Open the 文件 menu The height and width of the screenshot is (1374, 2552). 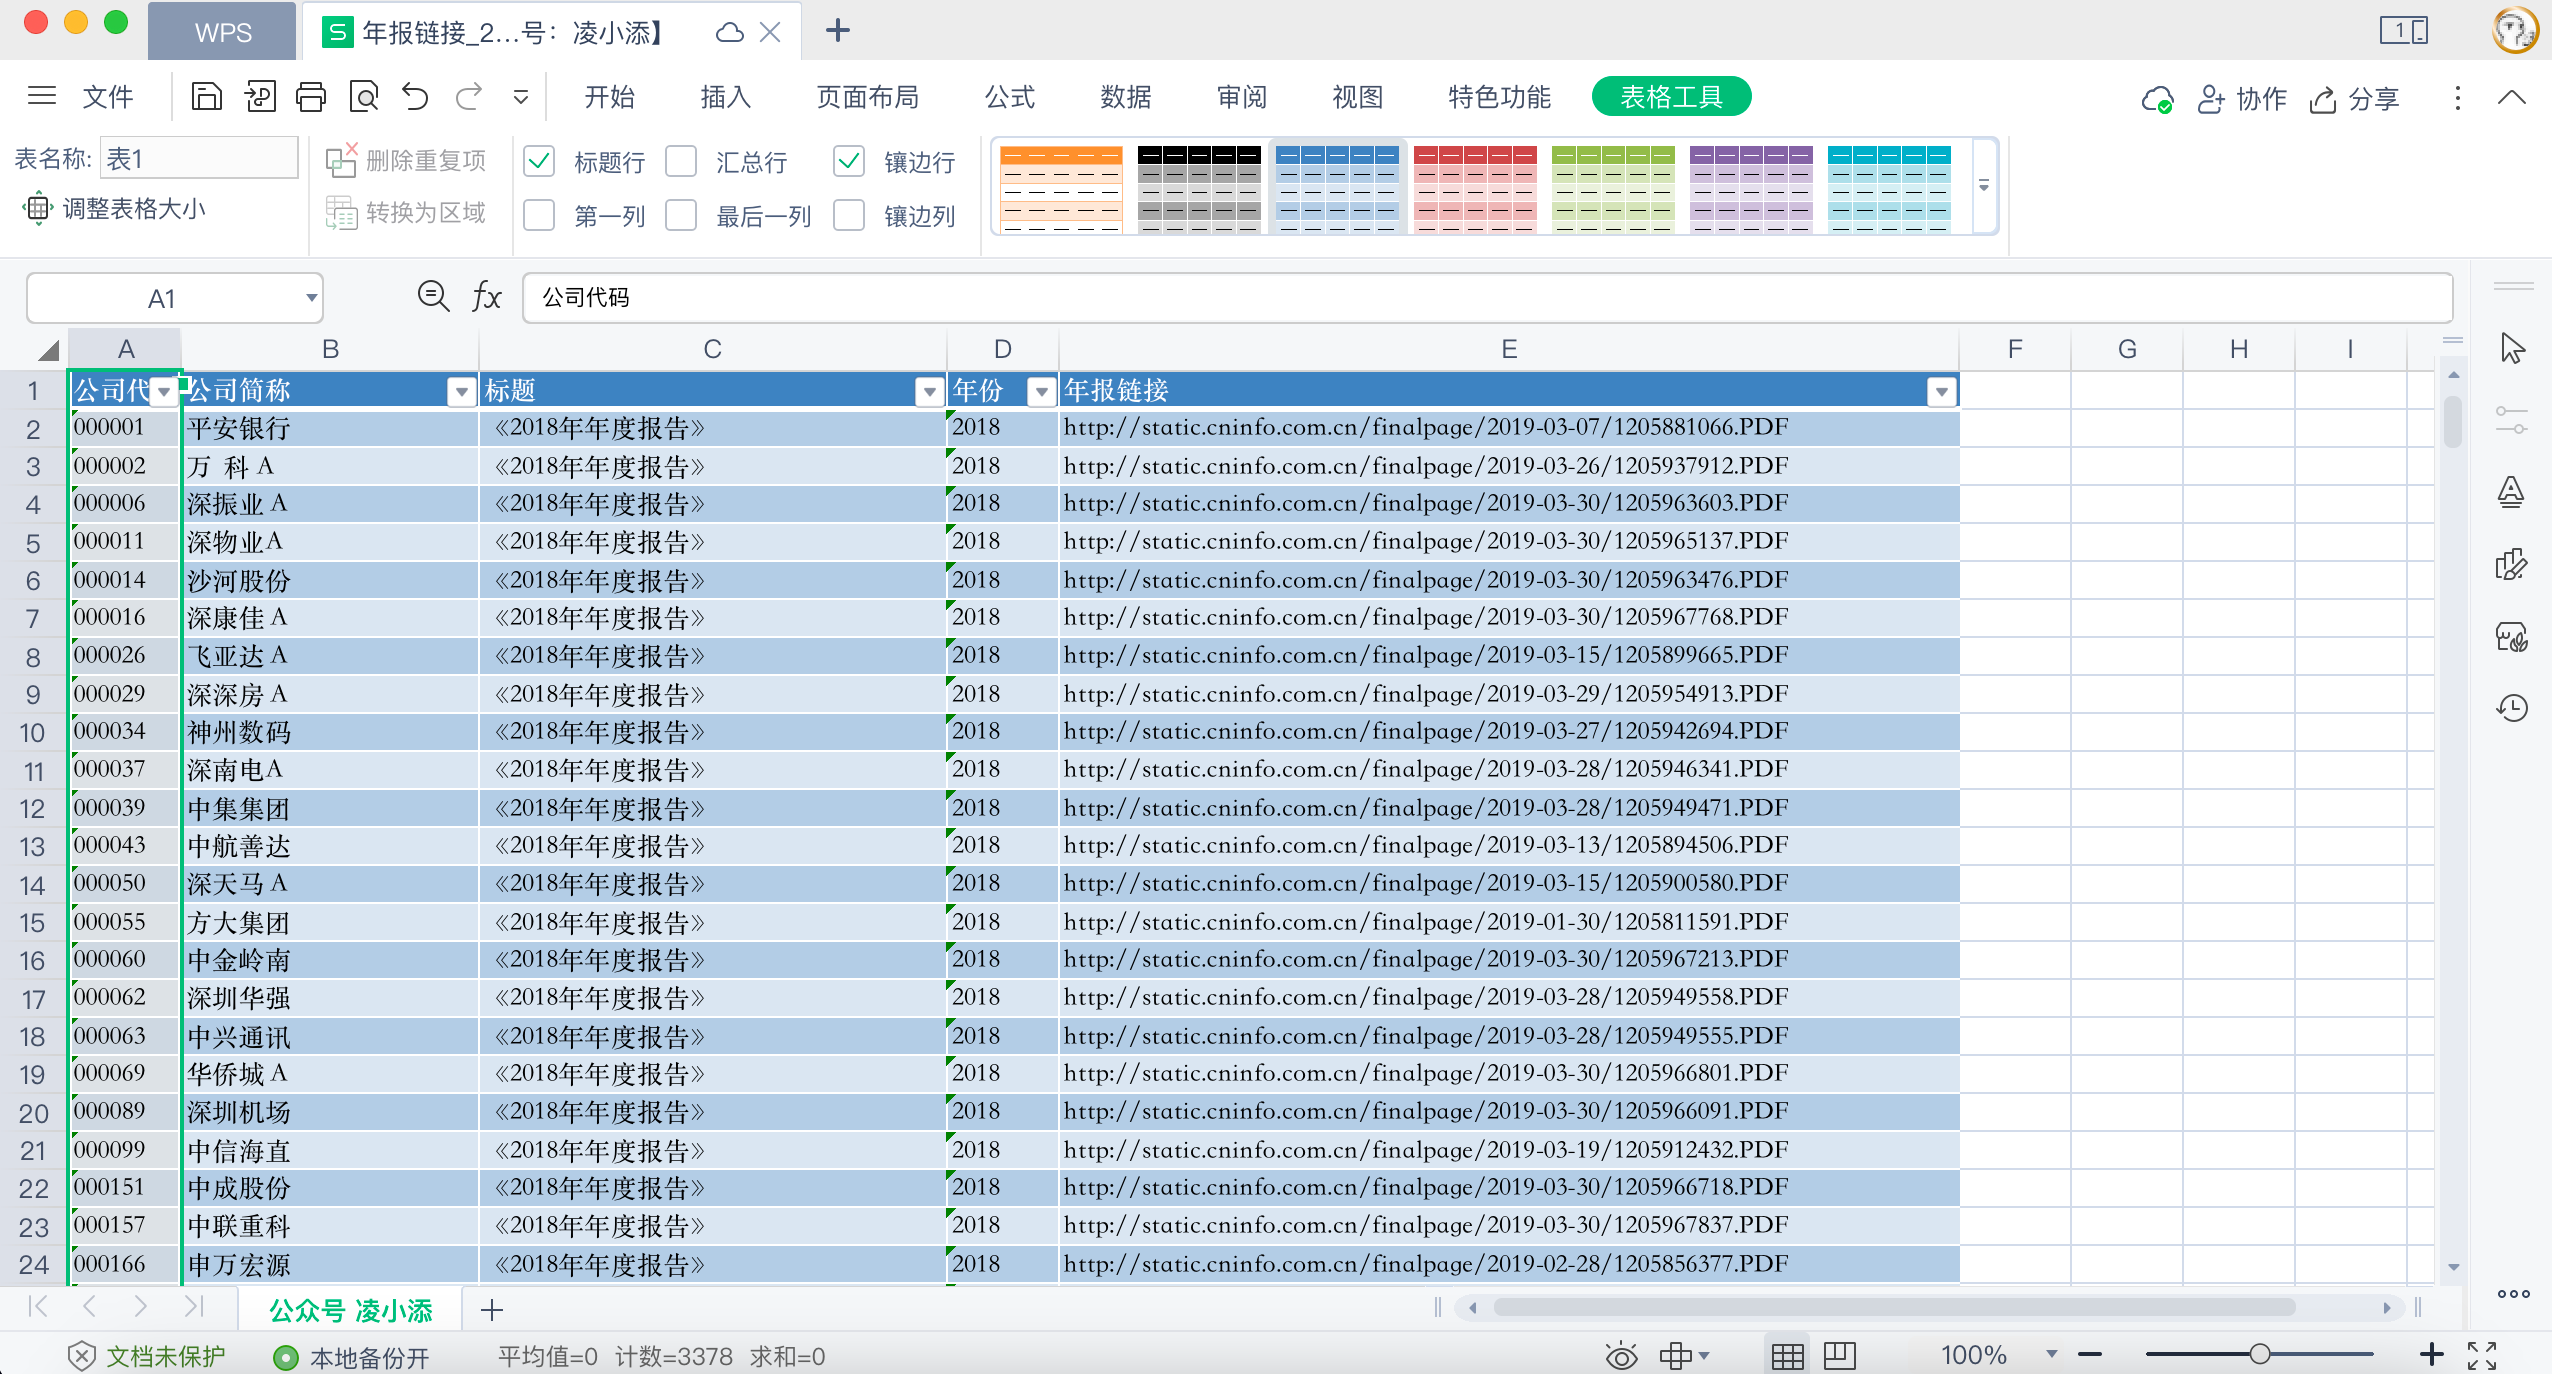coord(107,97)
